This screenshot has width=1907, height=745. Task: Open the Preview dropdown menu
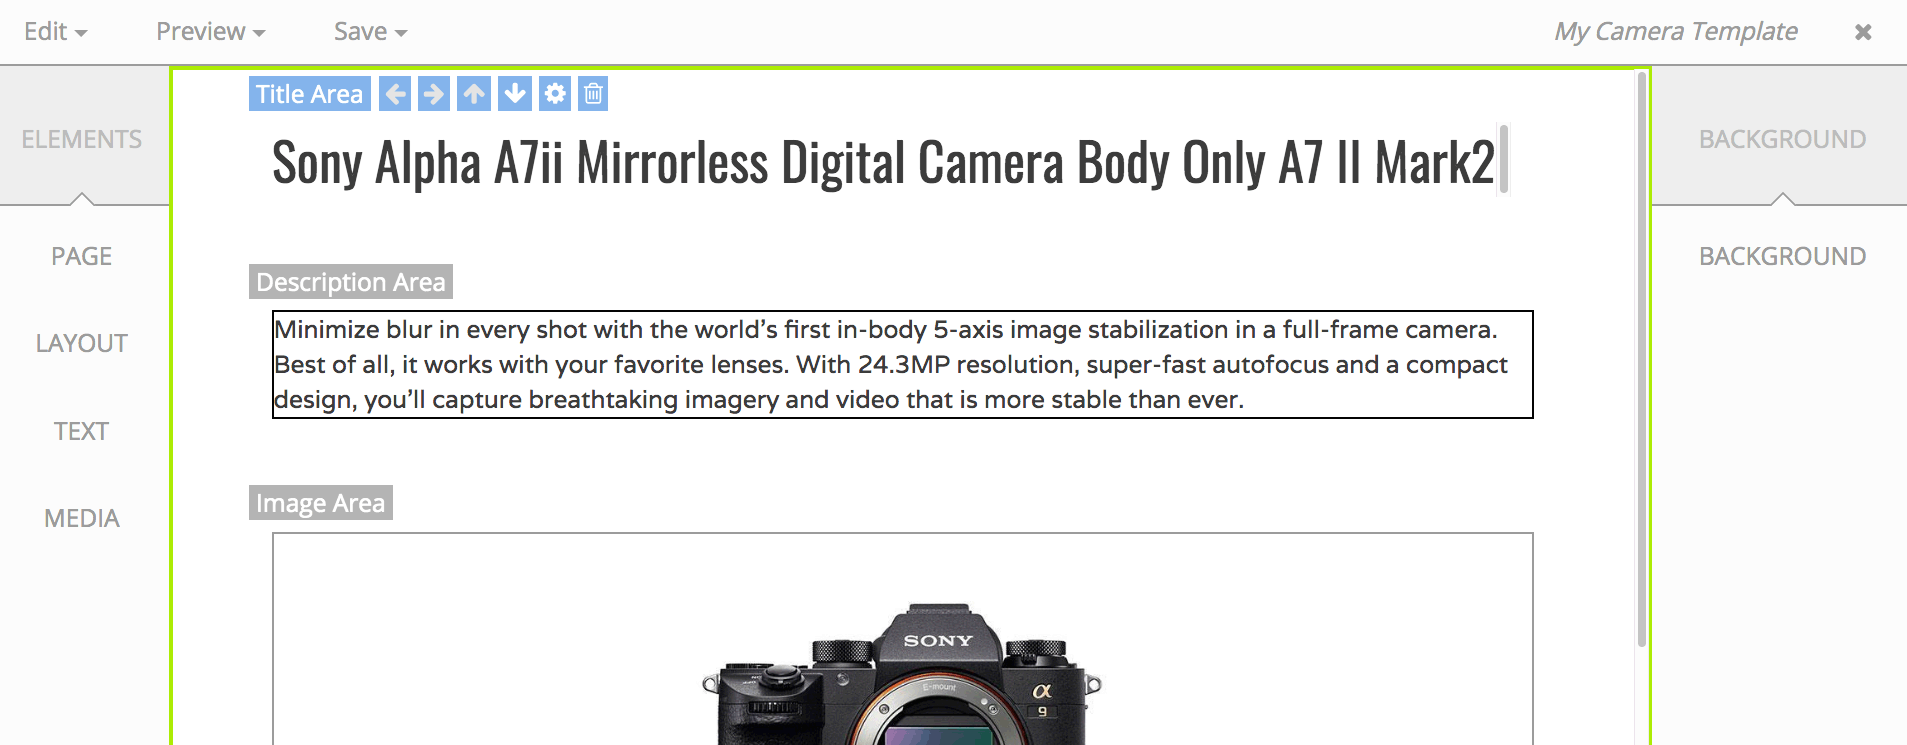tap(211, 32)
